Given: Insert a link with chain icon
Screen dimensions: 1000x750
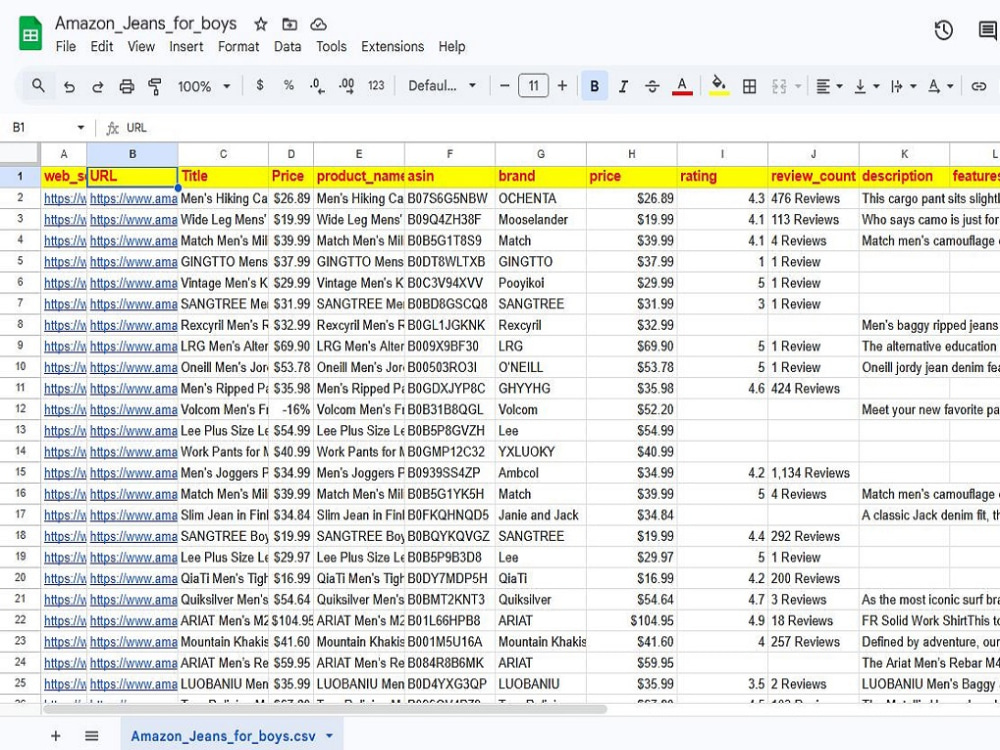Looking at the screenshot, I should click(978, 86).
